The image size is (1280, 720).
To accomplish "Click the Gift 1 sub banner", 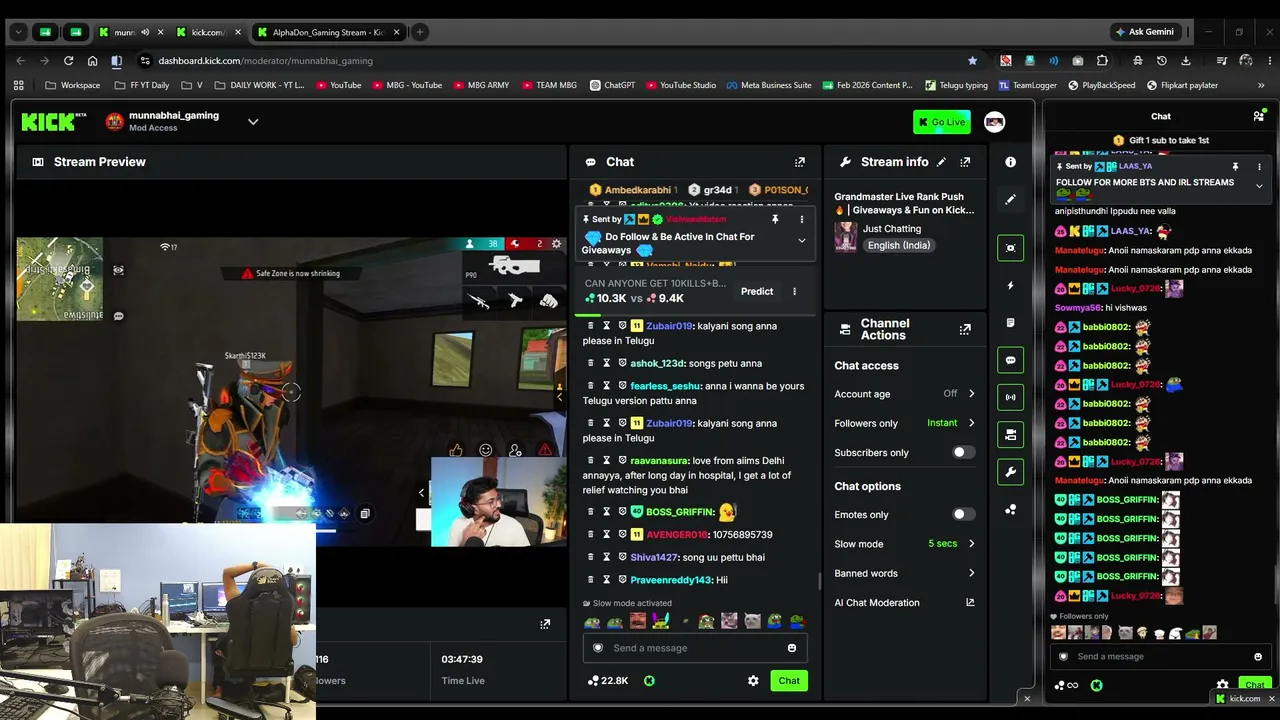I will 1160,141.
